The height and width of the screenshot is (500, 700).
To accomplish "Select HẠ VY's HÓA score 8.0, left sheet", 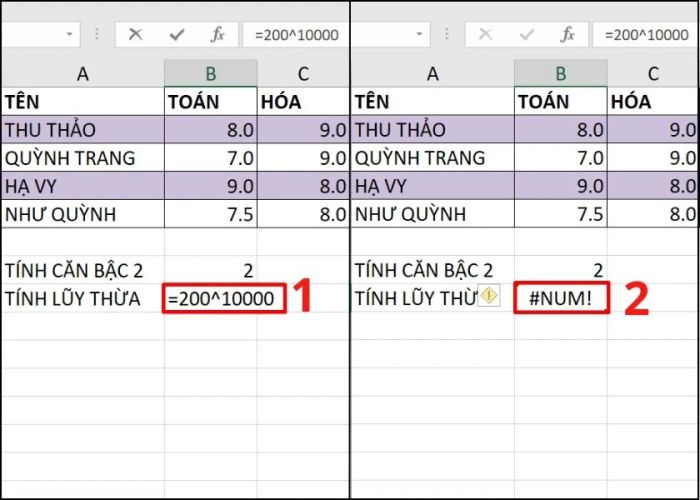I will 303,186.
